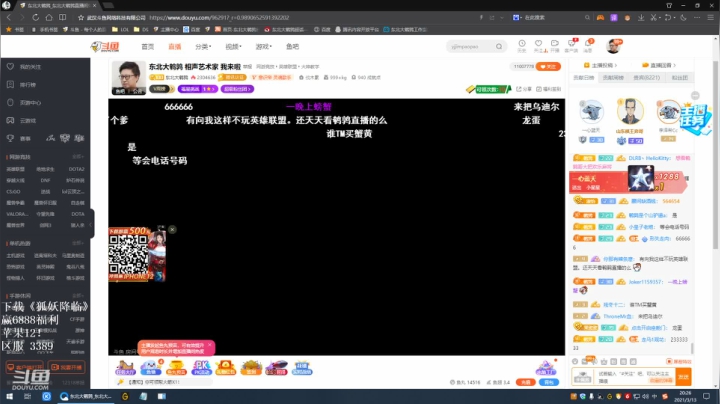The height and width of the screenshot is (404, 720).
Task: Open the 鱼吧 fish bar tab
Action: click(x=292, y=46)
